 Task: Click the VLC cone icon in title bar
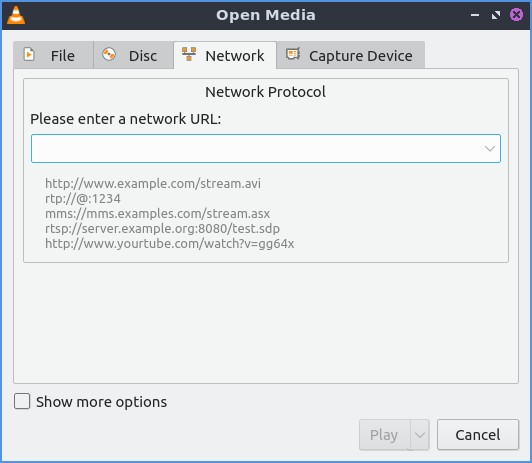(16, 15)
